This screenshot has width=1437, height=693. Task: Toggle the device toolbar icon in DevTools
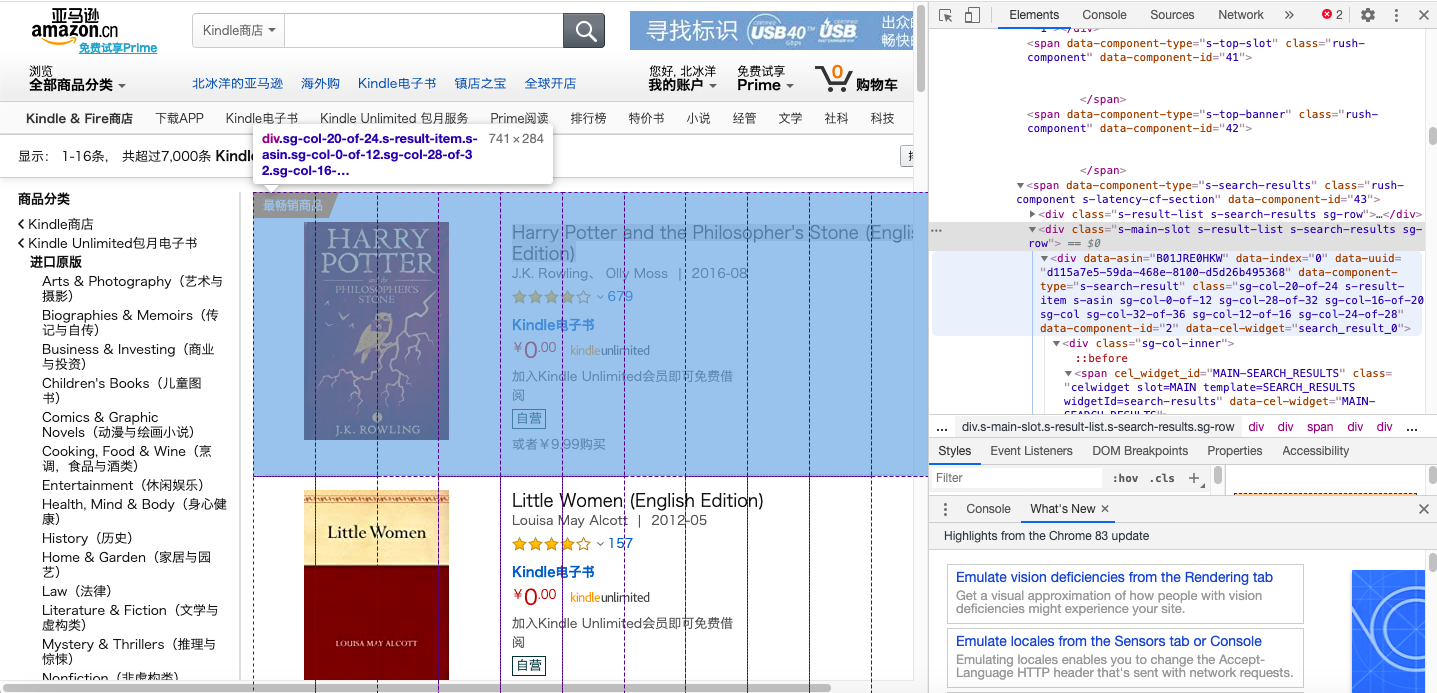click(972, 15)
